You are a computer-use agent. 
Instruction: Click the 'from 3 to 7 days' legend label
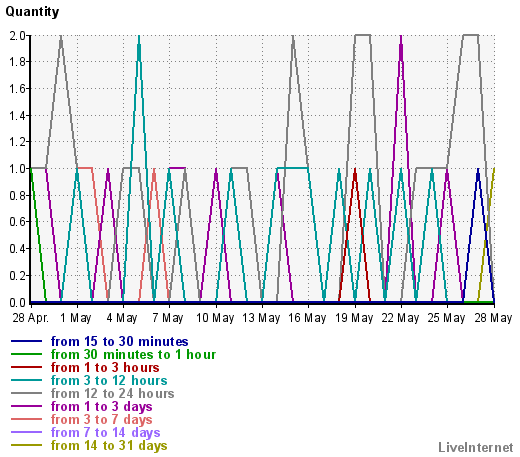pyautogui.click(x=101, y=419)
